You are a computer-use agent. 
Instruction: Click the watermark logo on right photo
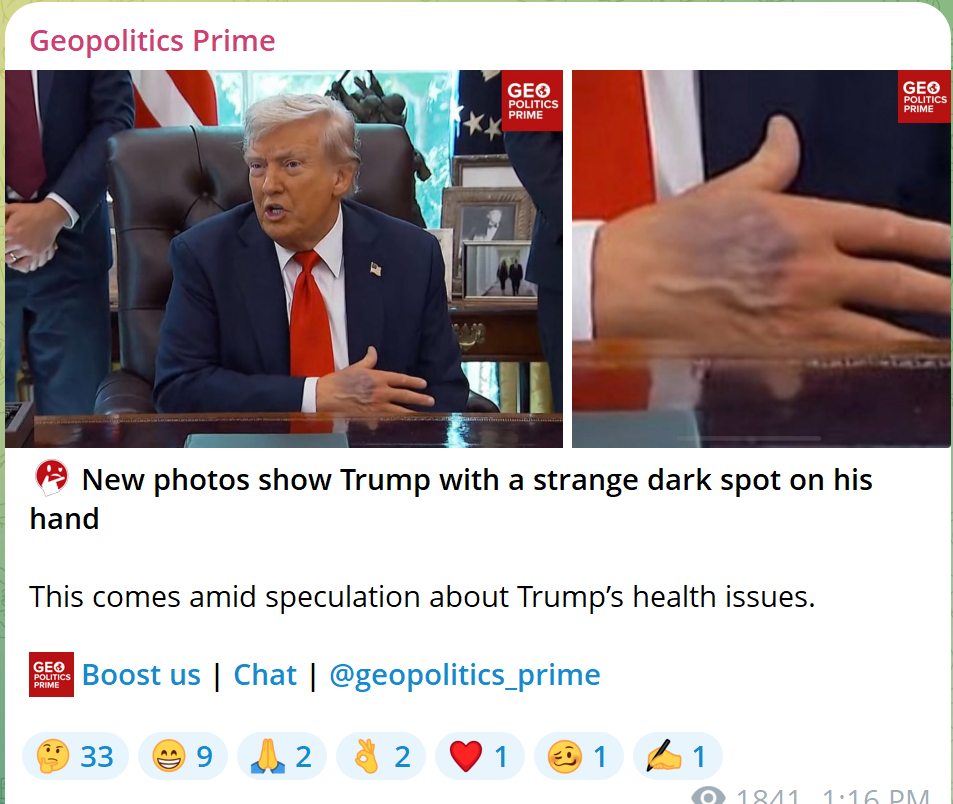924,97
